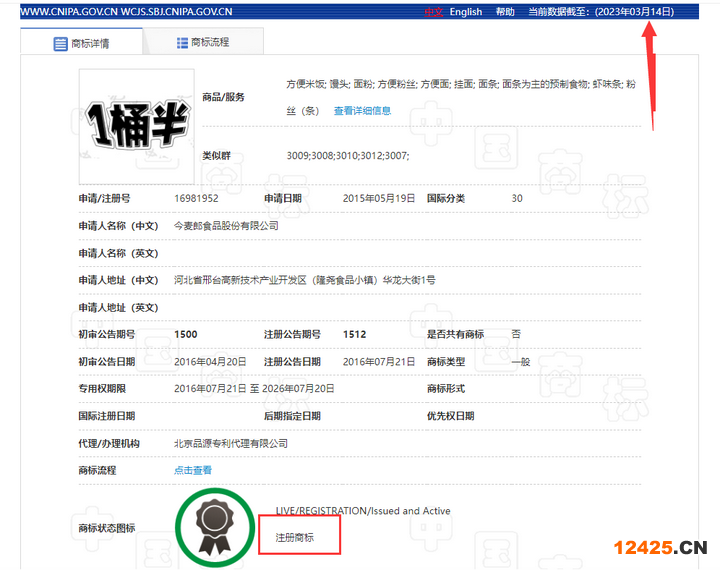Select the WWW.CNIPA.GOV.CN header text
Screen dimensions: 720x570
69,12
